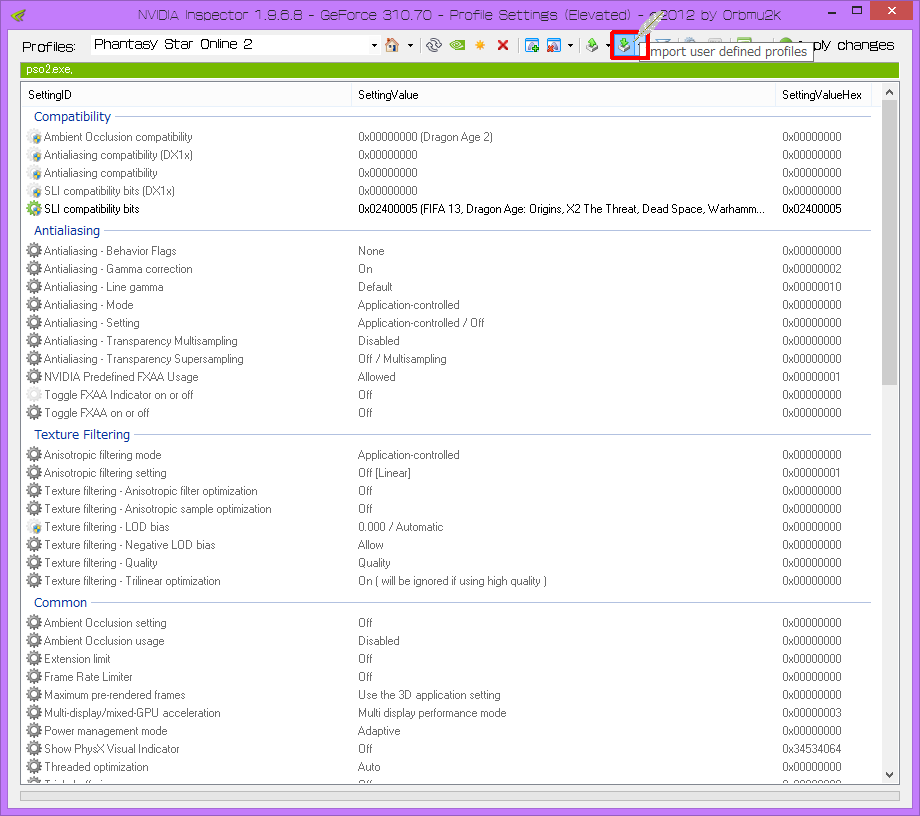Click gear icon for Frame Rate Limiter

click(34, 676)
